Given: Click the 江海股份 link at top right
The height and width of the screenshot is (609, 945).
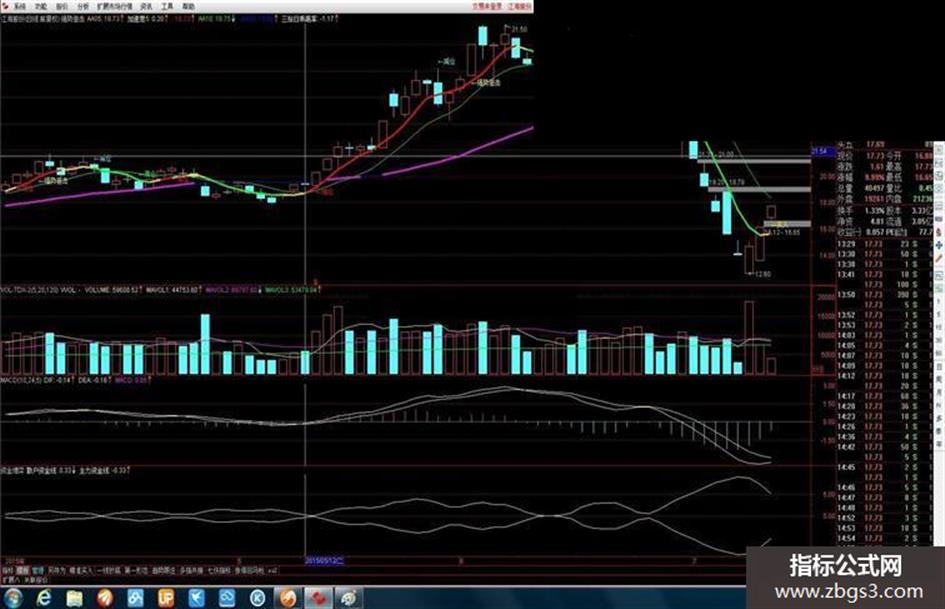Looking at the screenshot, I should coord(520,6).
